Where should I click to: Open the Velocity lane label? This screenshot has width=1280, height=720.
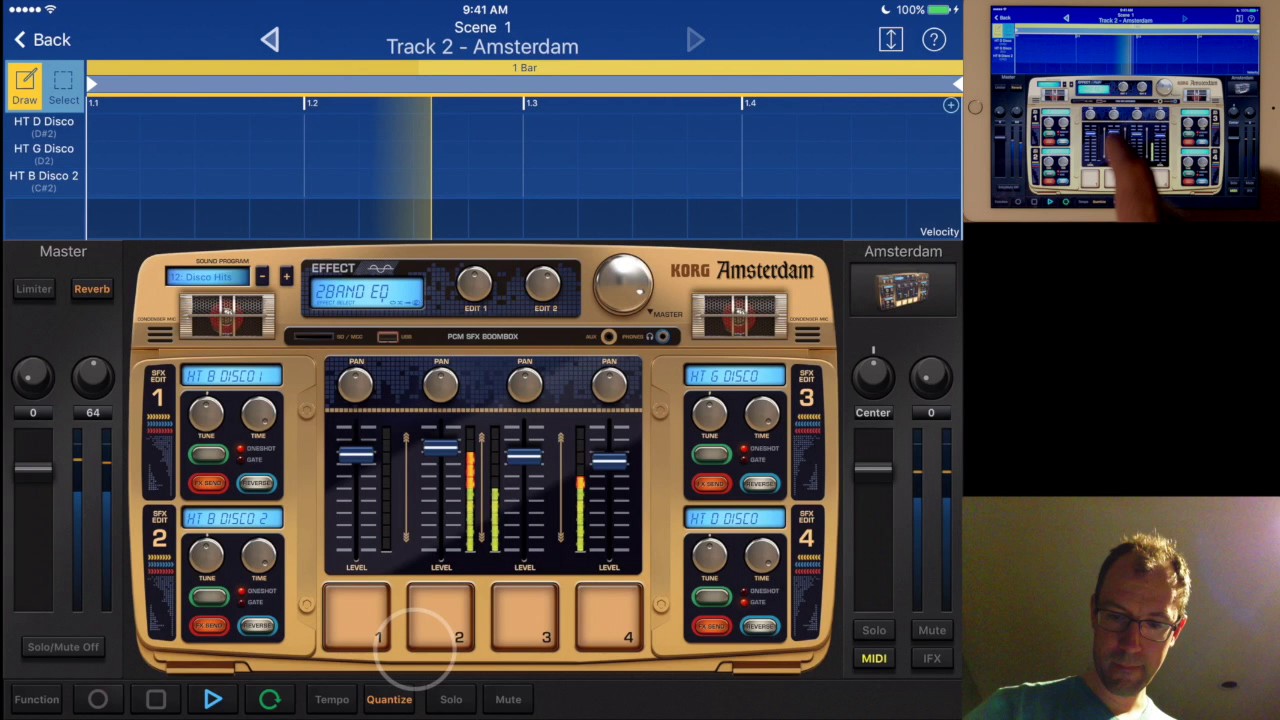click(939, 232)
